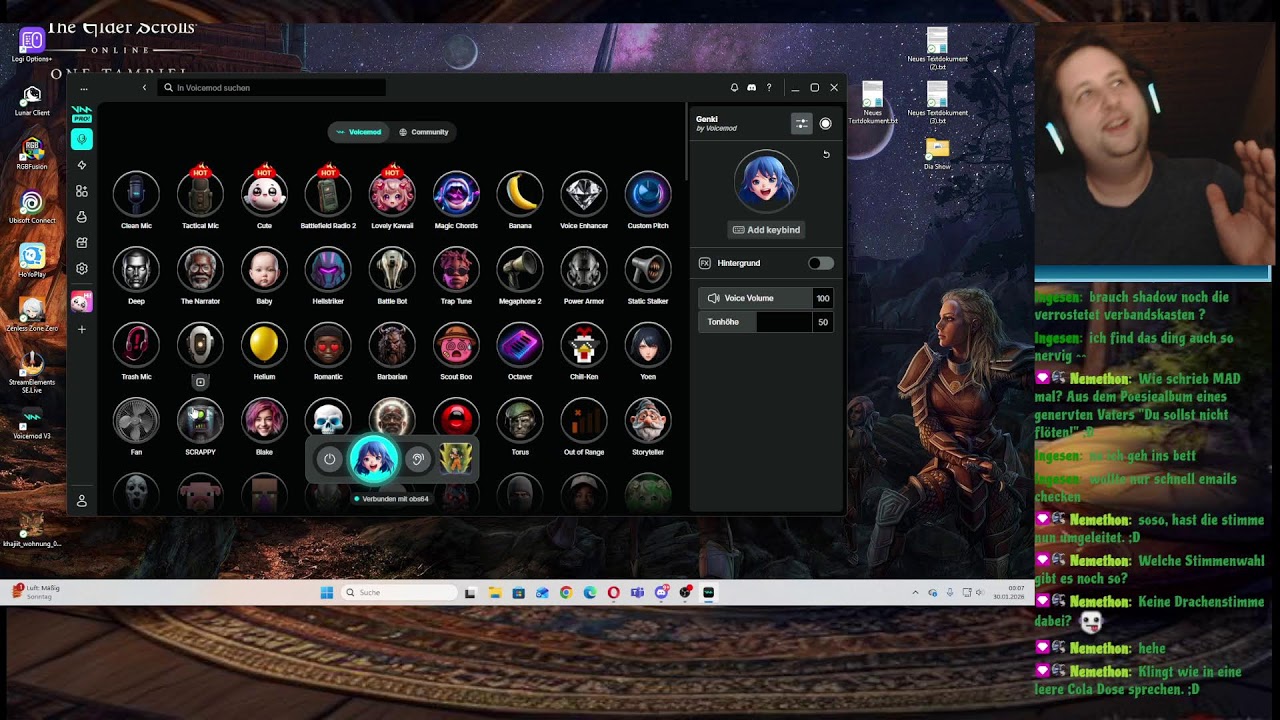Viewport: 1280px width, 720px height.
Task: Open the Discord link in Voicemod title bar
Action: pos(752,88)
